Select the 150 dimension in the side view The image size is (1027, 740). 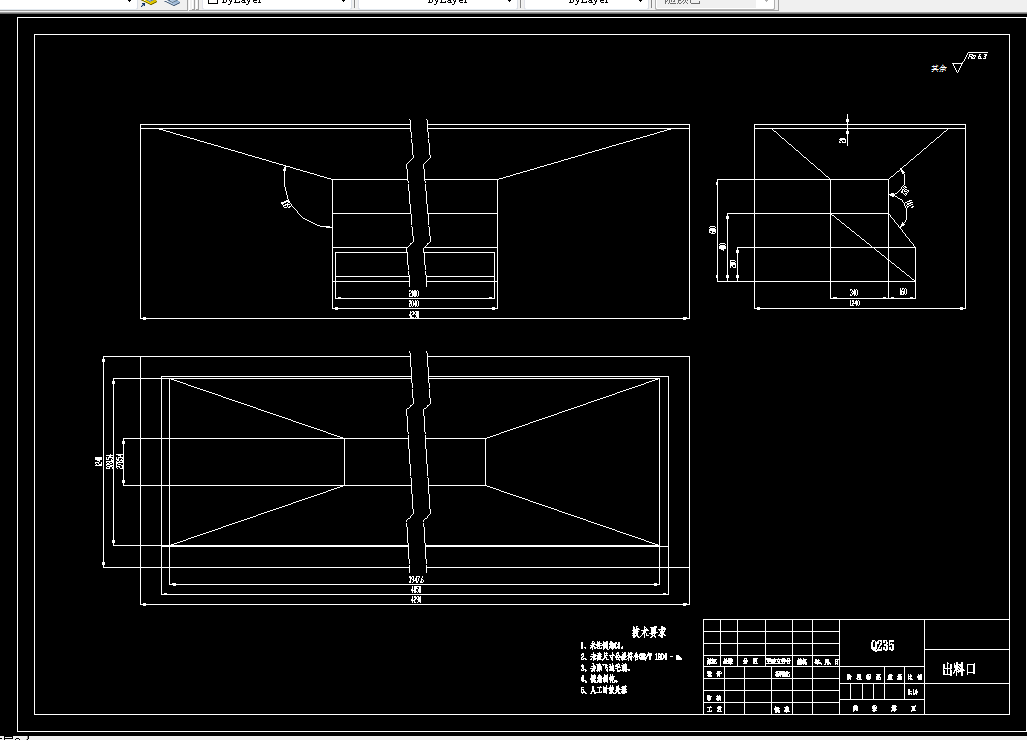click(903, 292)
